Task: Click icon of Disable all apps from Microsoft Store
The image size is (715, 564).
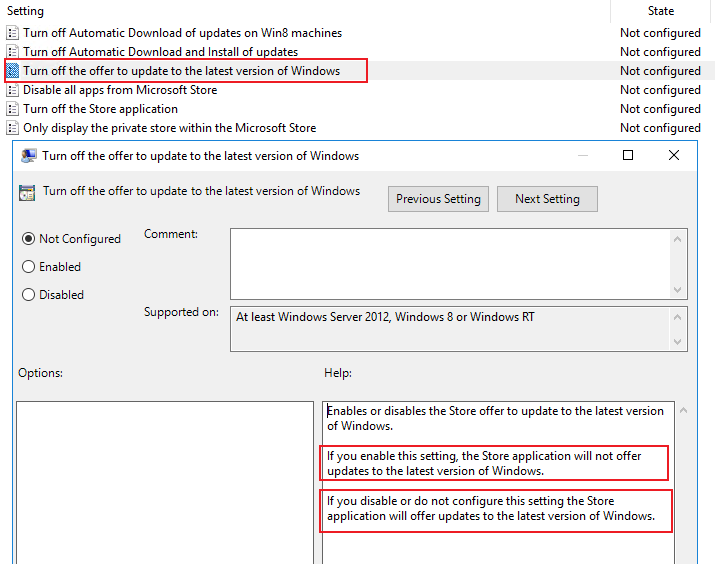Action: pos(13,90)
